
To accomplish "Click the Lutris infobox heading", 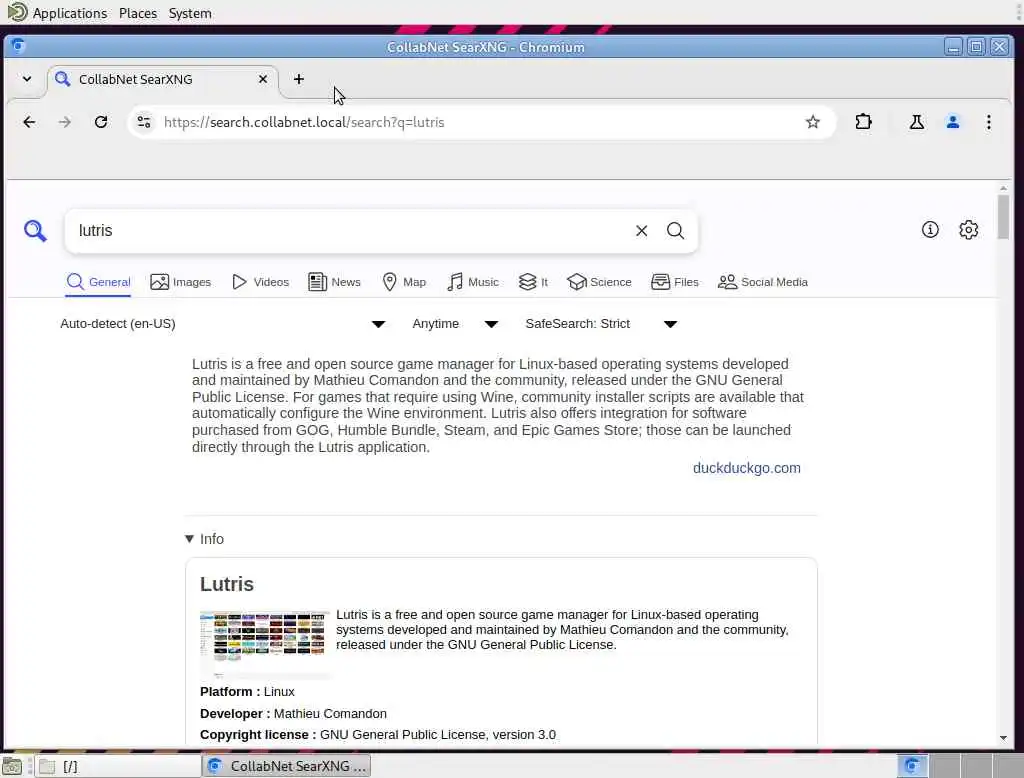I will [x=227, y=584].
